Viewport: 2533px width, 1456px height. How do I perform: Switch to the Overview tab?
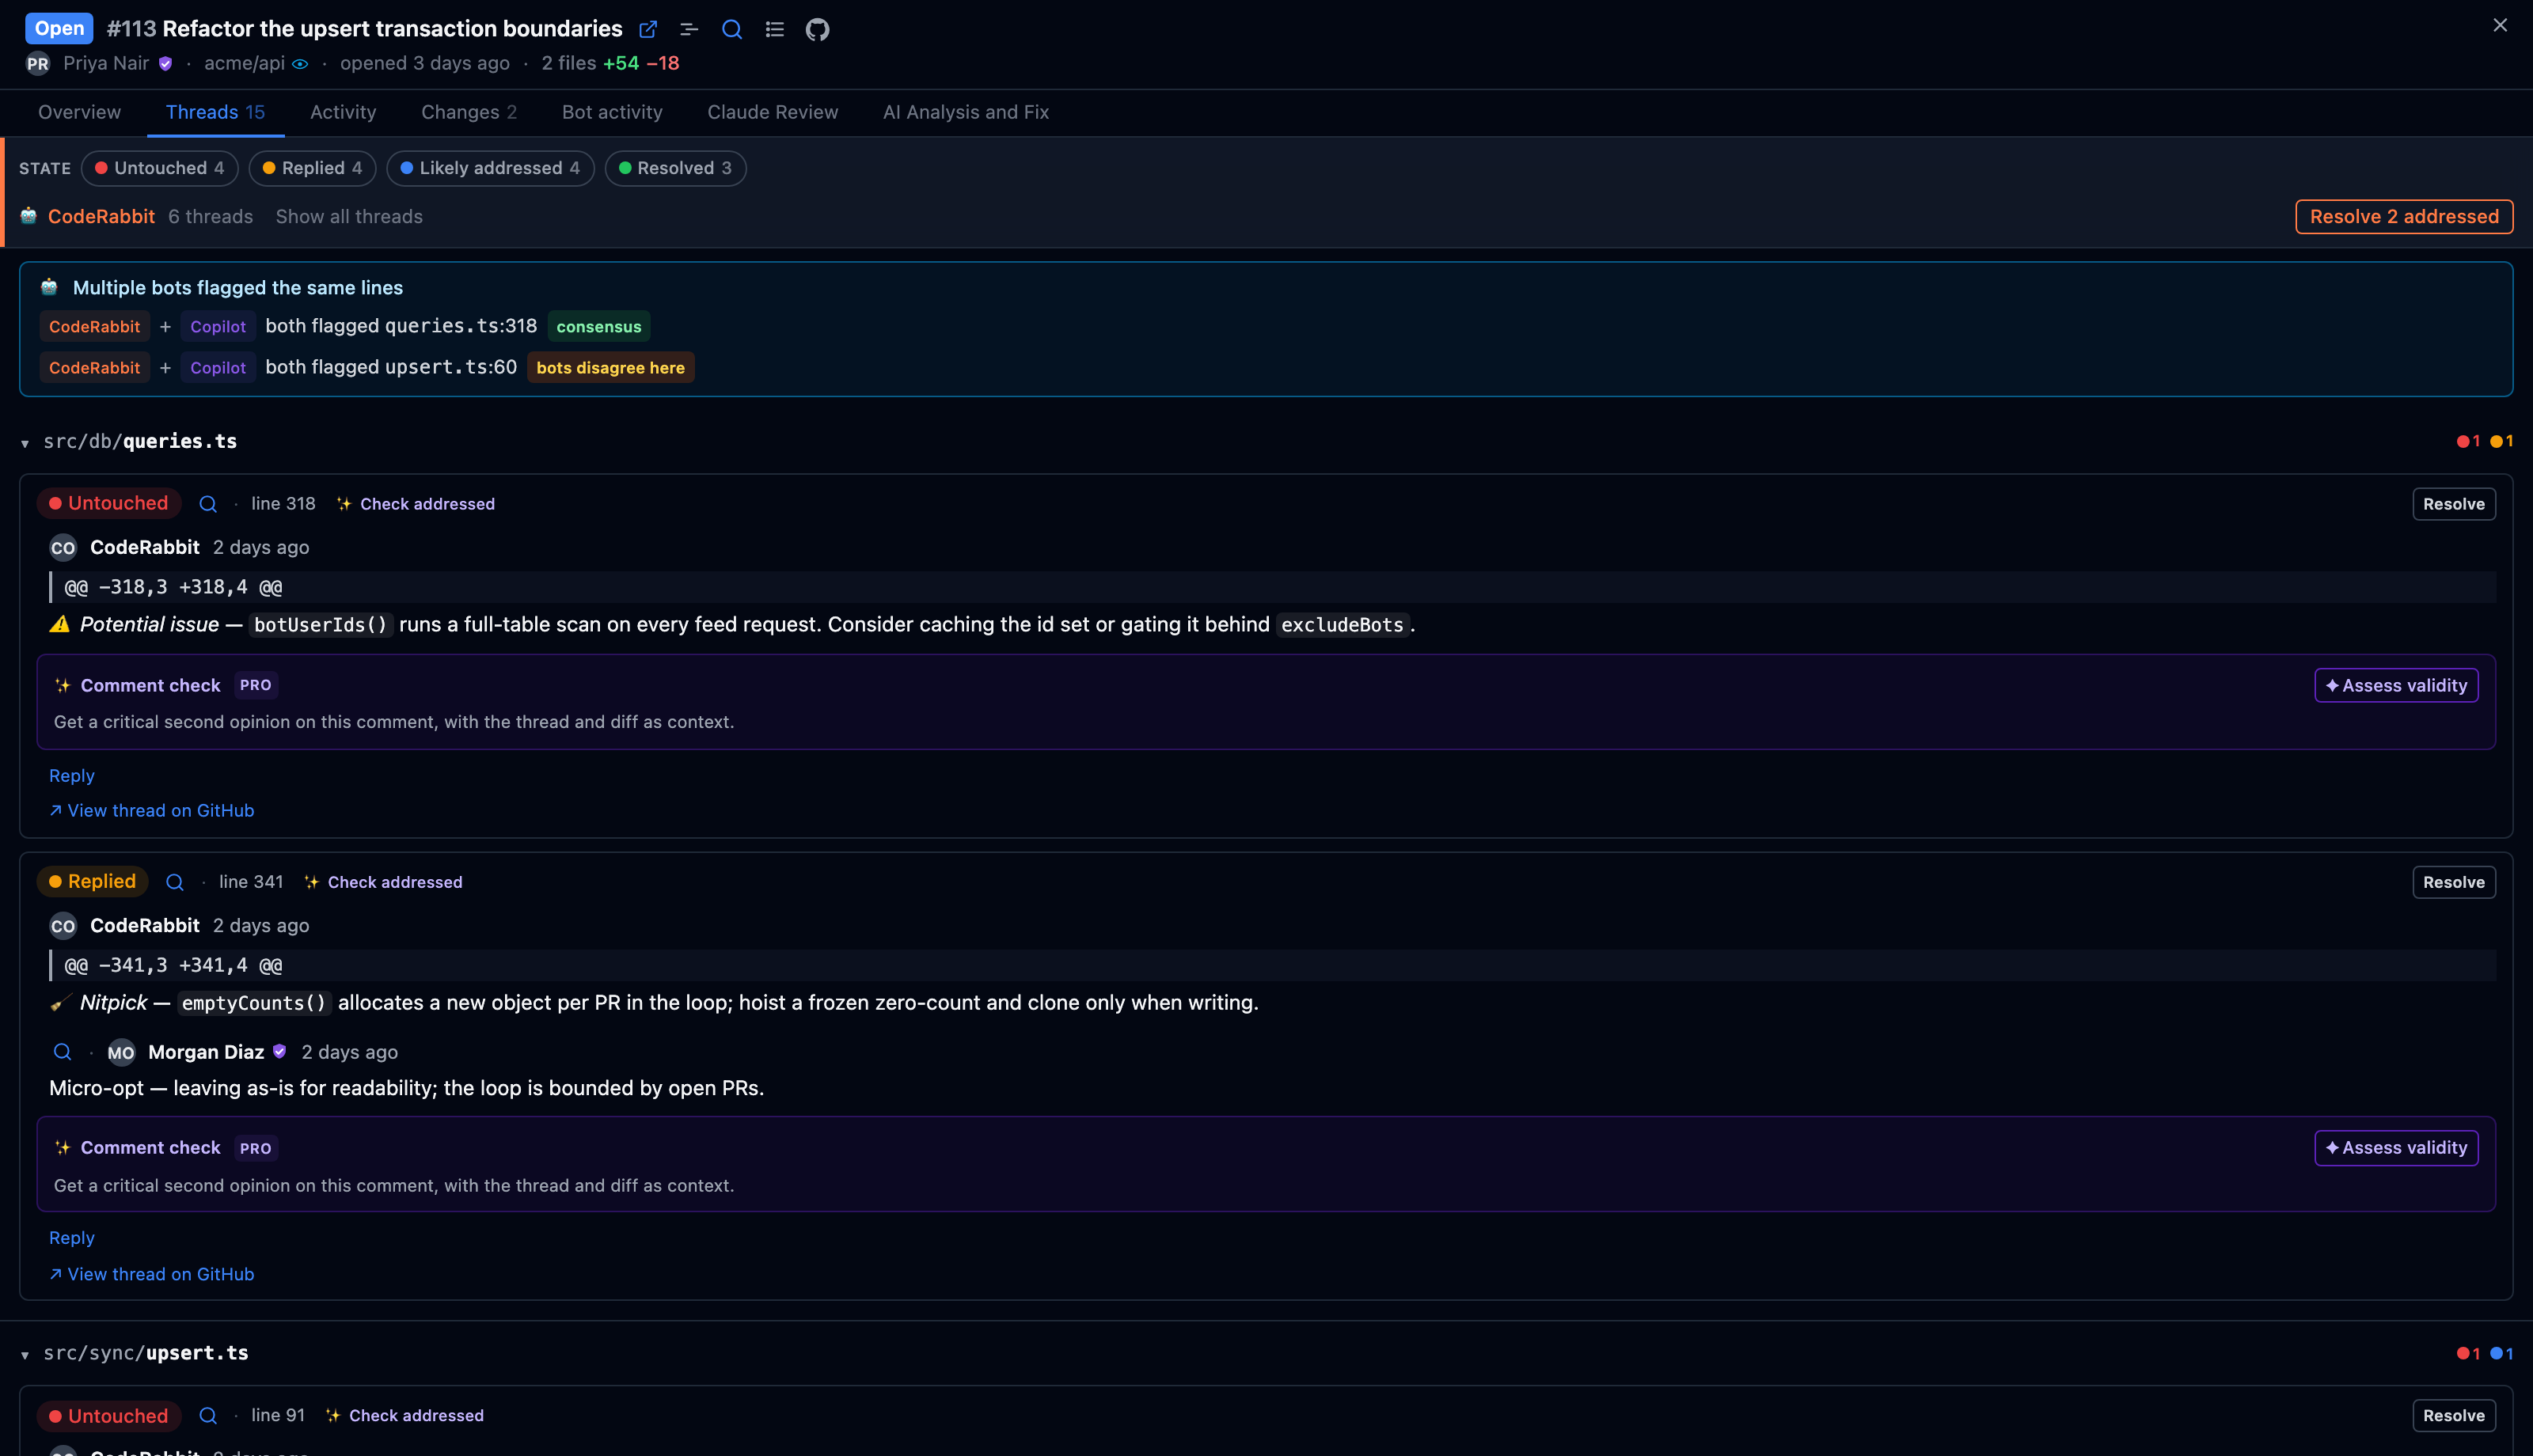[79, 112]
